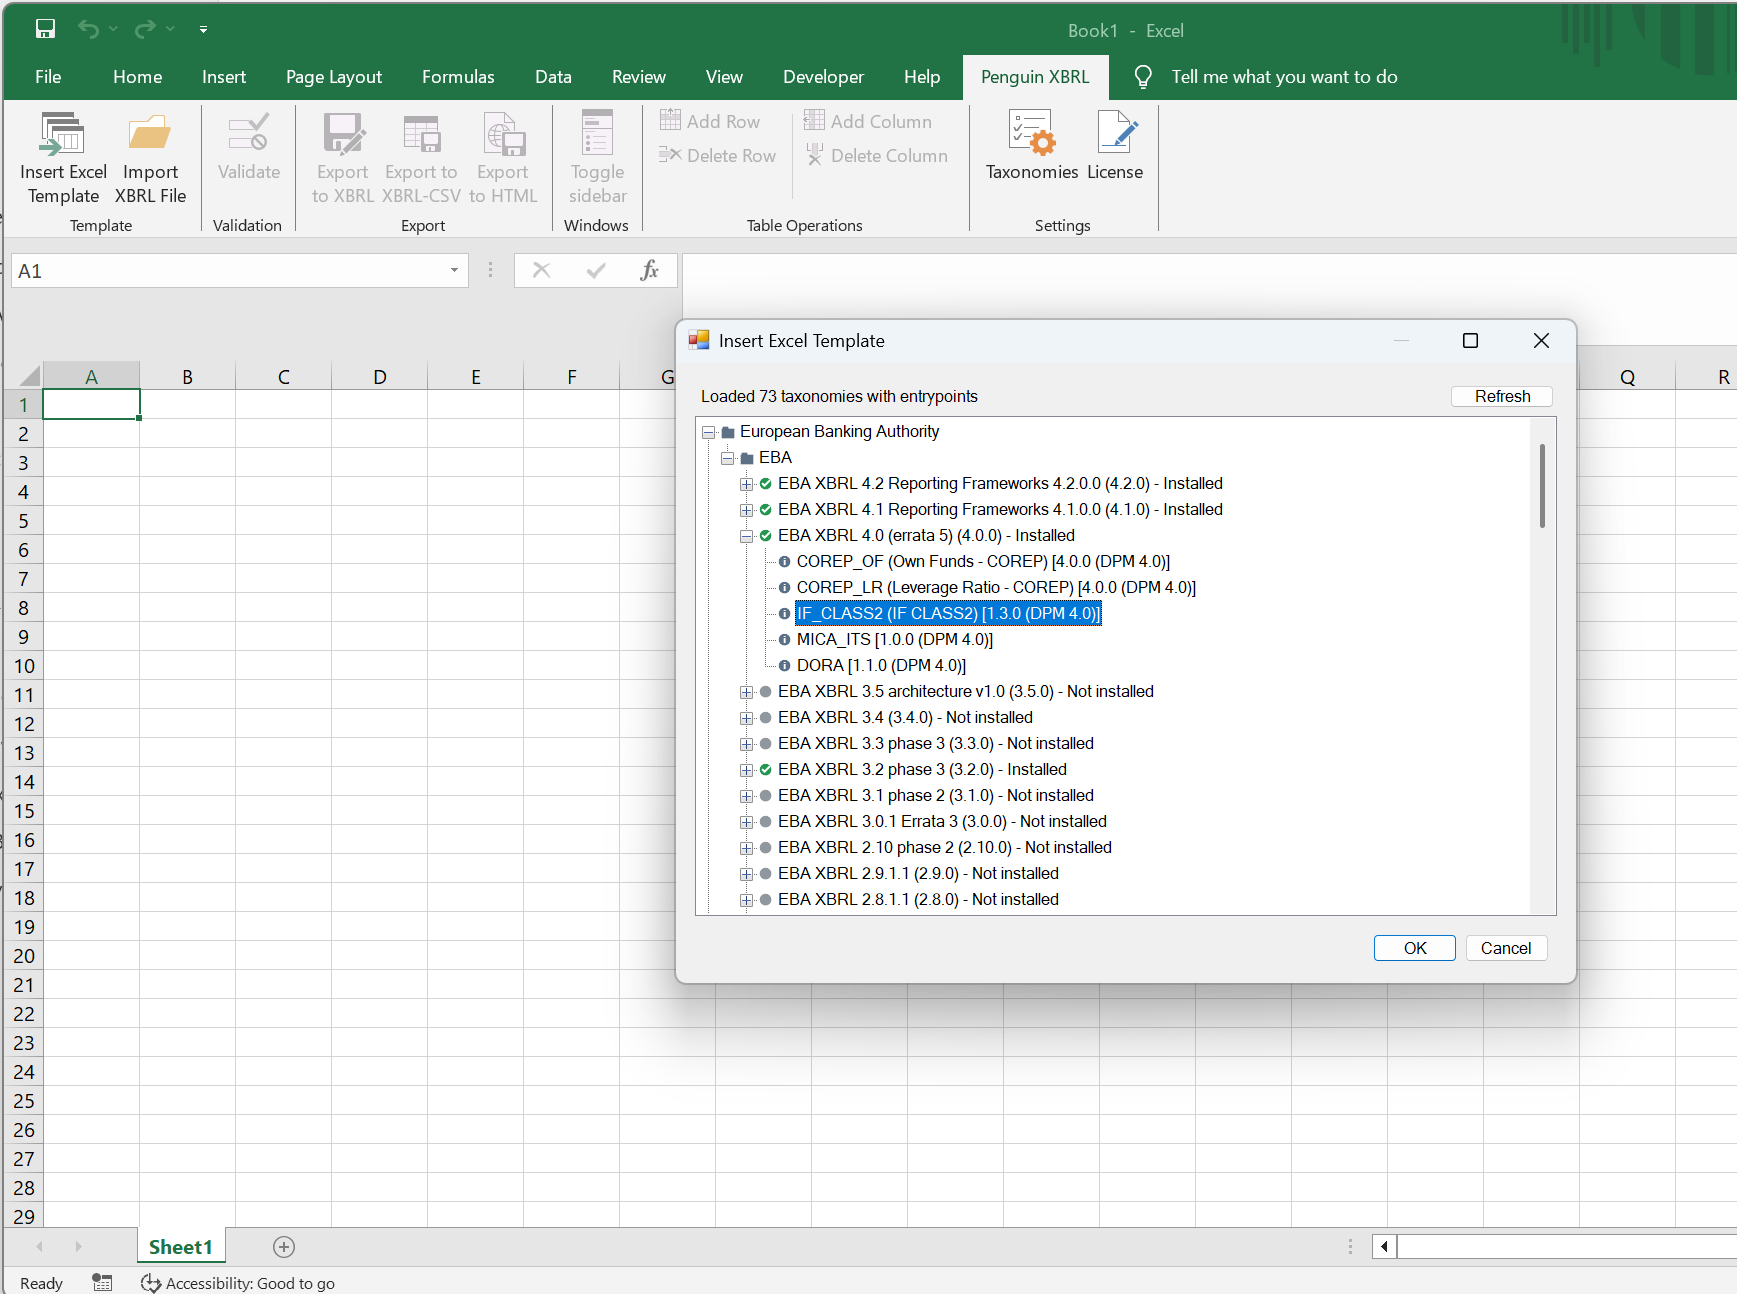Click the taxonomy list vertical scrollbar thumb
This screenshot has height=1294, width=1737.
click(x=1542, y=486)
